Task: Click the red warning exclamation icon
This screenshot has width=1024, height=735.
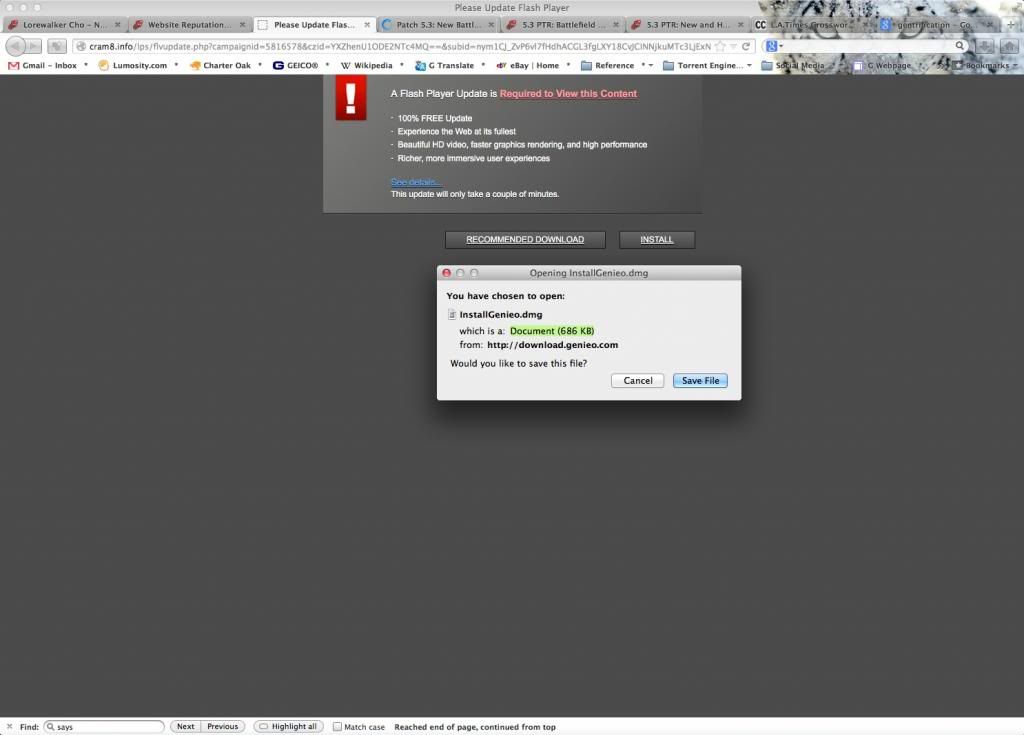Action: point(351,100)
